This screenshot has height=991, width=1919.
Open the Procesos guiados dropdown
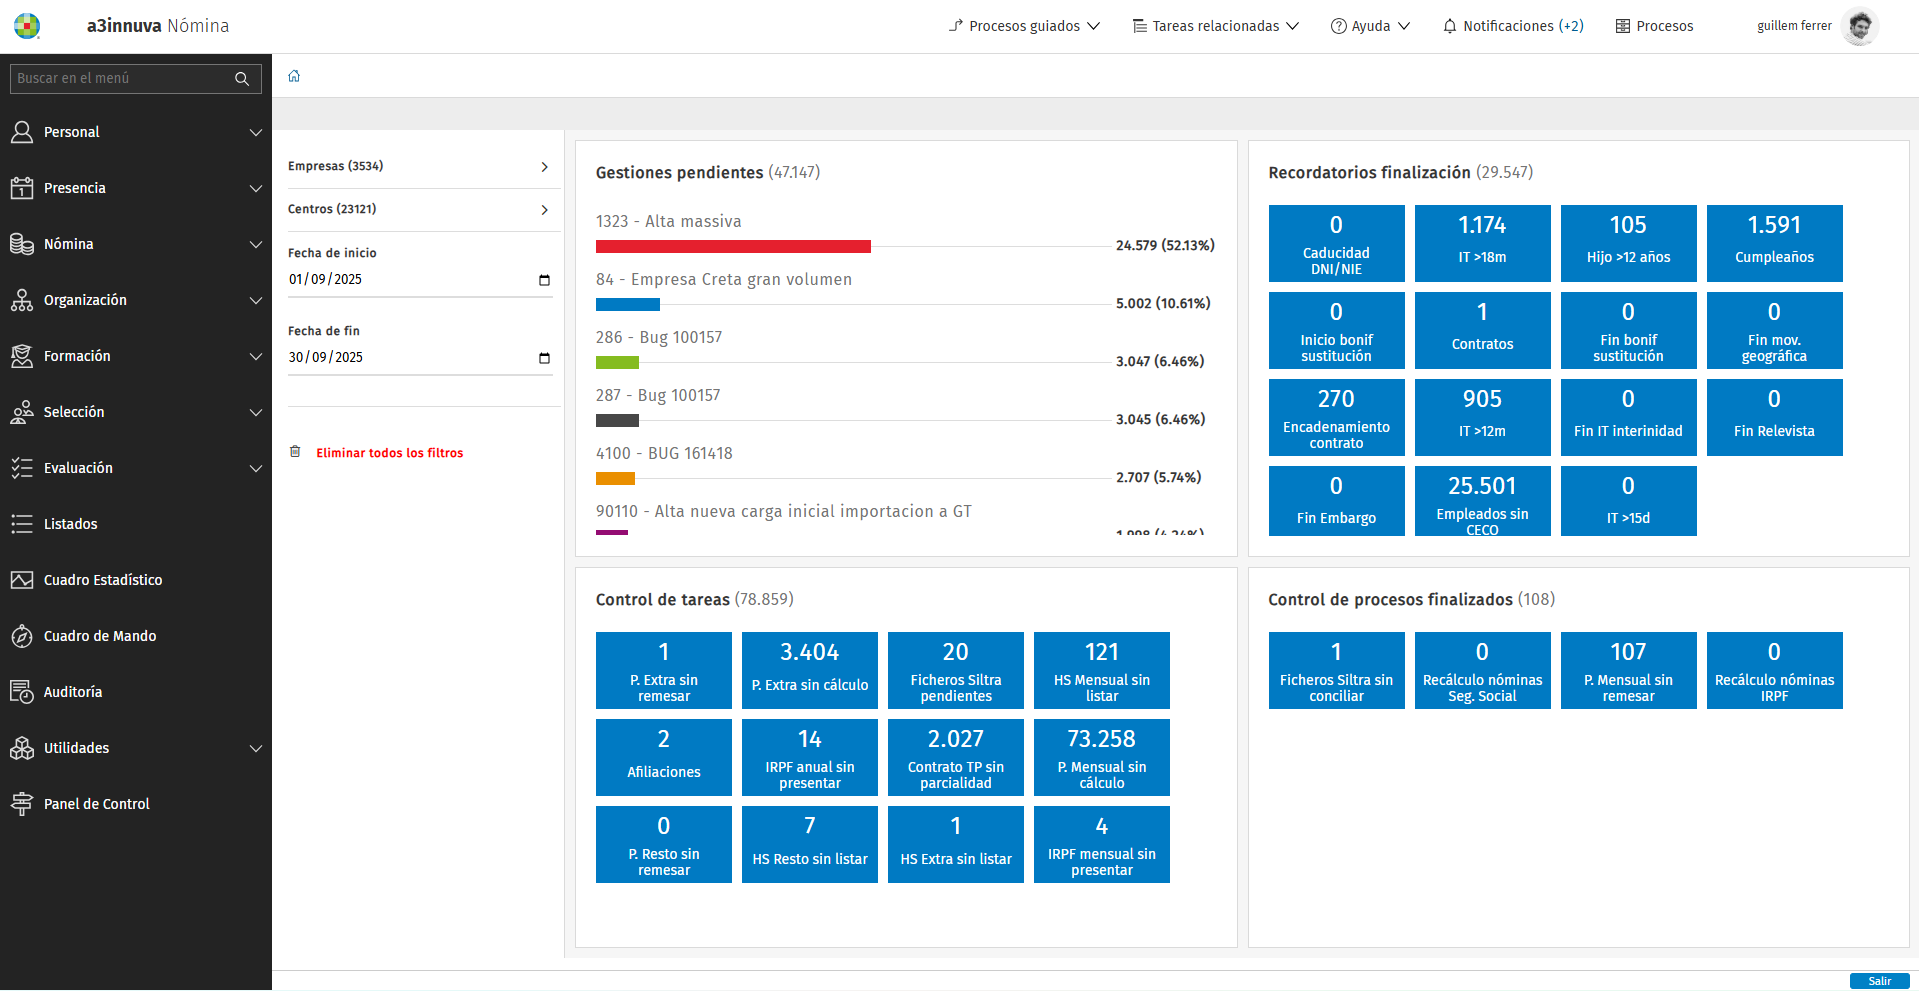tap(1024, 26)
